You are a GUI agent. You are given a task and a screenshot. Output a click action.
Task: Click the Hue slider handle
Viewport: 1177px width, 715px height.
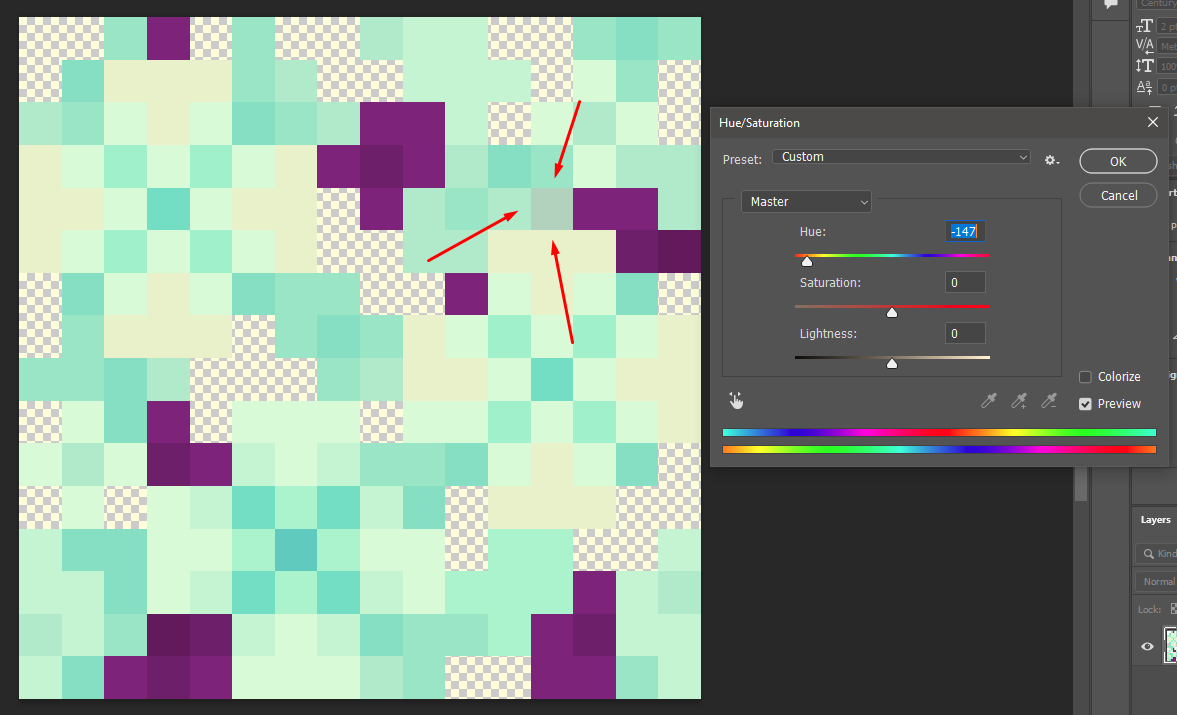[x=807, y=262]
